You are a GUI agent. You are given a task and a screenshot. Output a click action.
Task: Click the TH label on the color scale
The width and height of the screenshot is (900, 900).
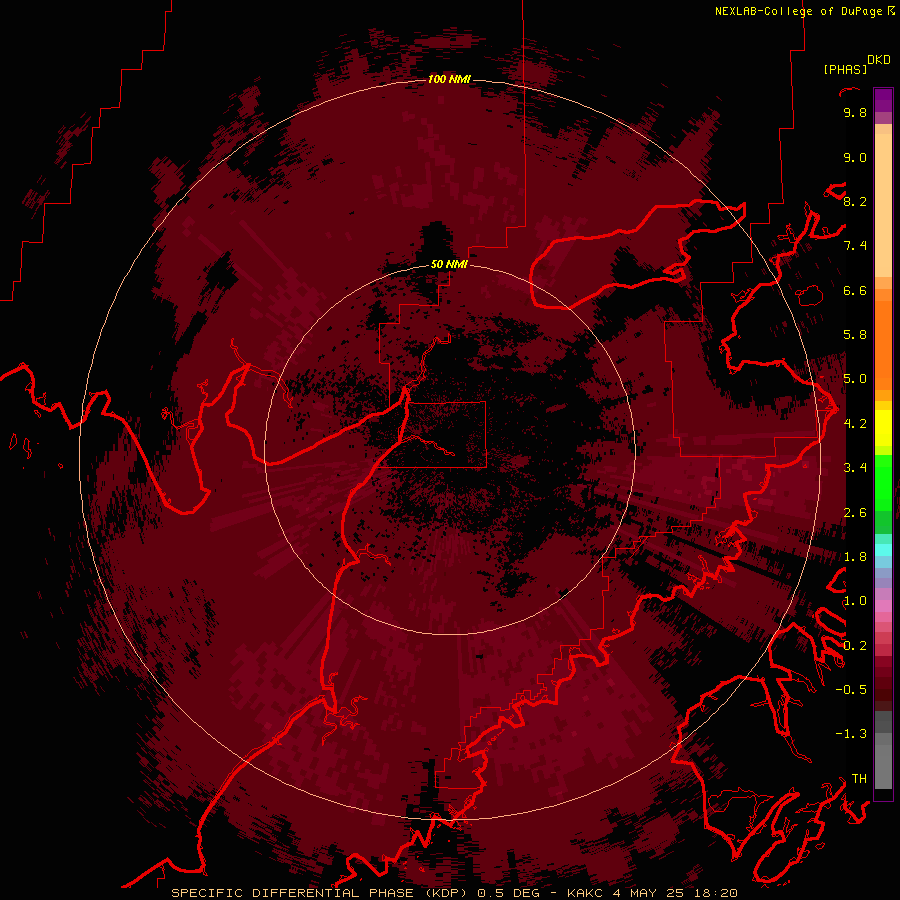[859, 779]
